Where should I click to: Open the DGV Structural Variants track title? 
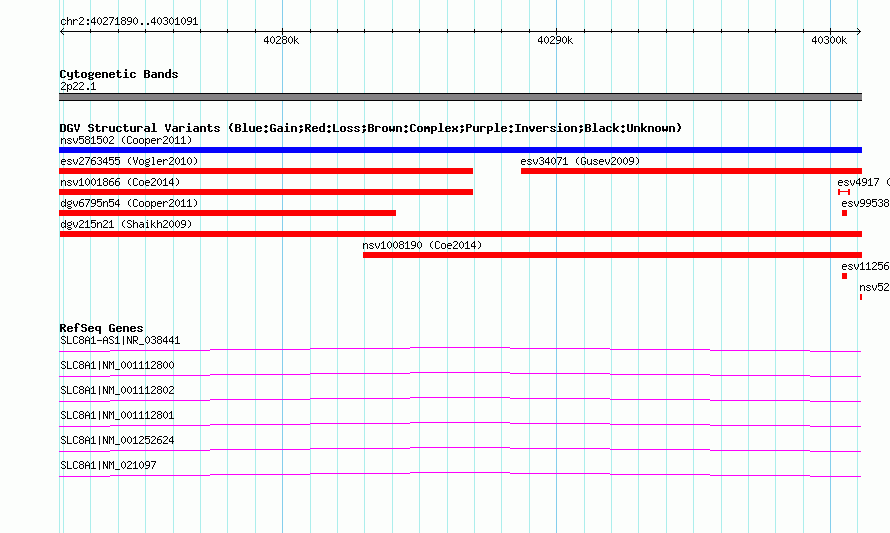click(x=371, y=128)
